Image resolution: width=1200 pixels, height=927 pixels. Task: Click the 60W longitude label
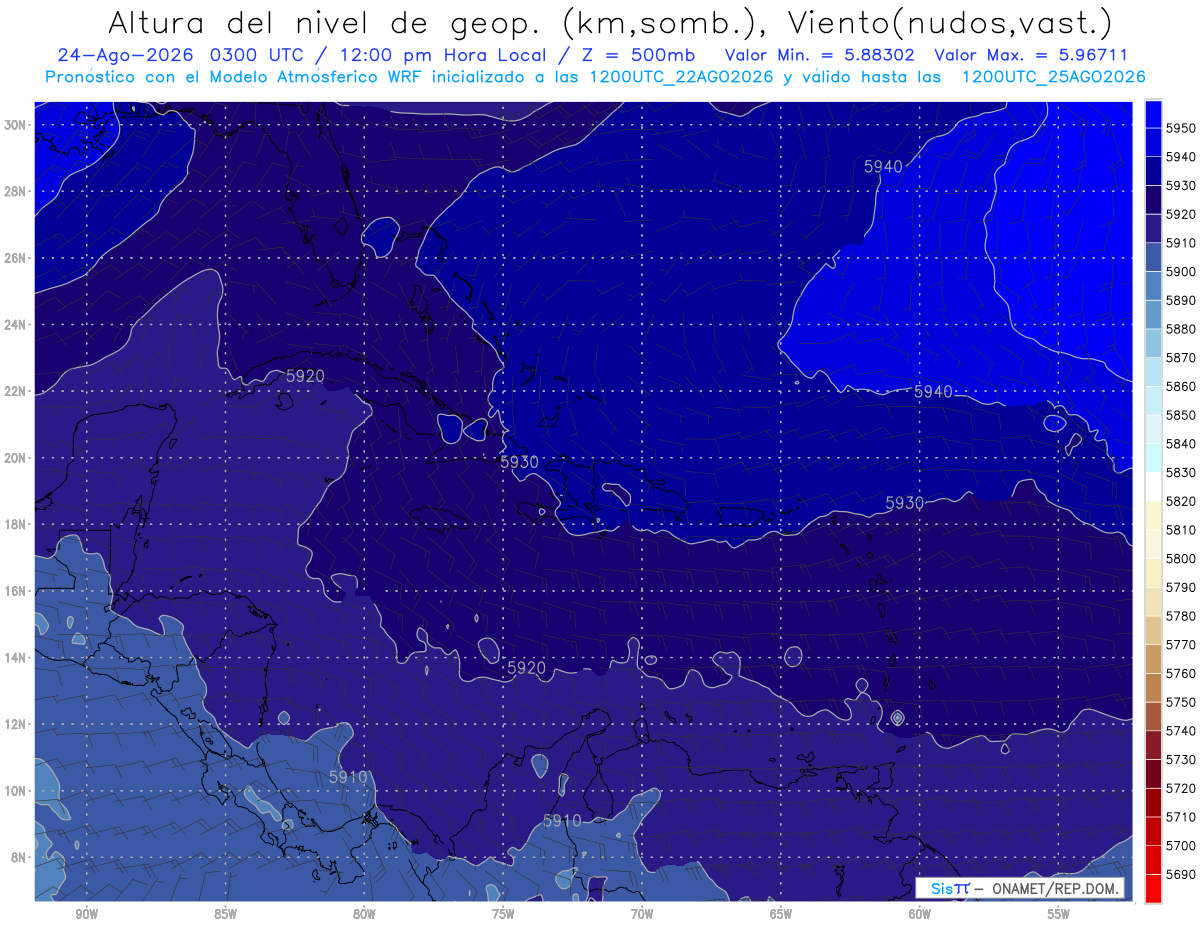tap(920, 914)
